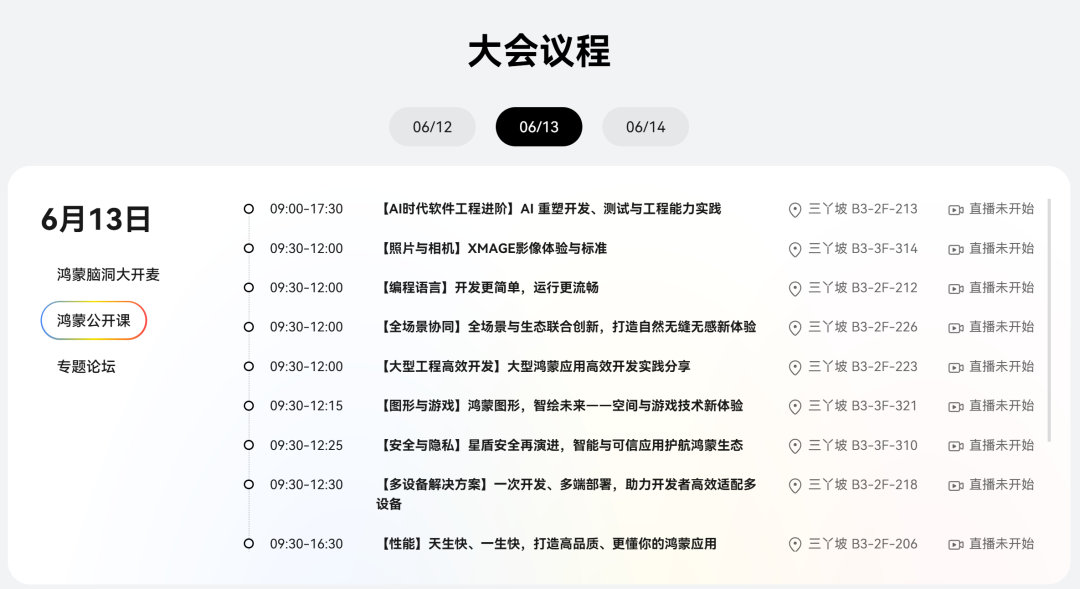Open session 【AI时代软件工程进阶】AI 重塑开发
Image resolution: width=1080 pixels, height=589 pixels.
549,209
